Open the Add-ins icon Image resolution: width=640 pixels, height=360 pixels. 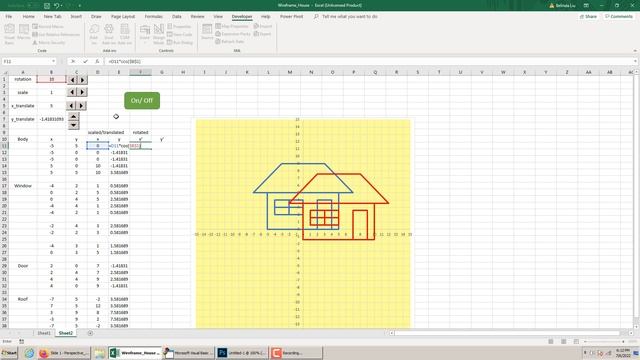(x=94, y=33)
